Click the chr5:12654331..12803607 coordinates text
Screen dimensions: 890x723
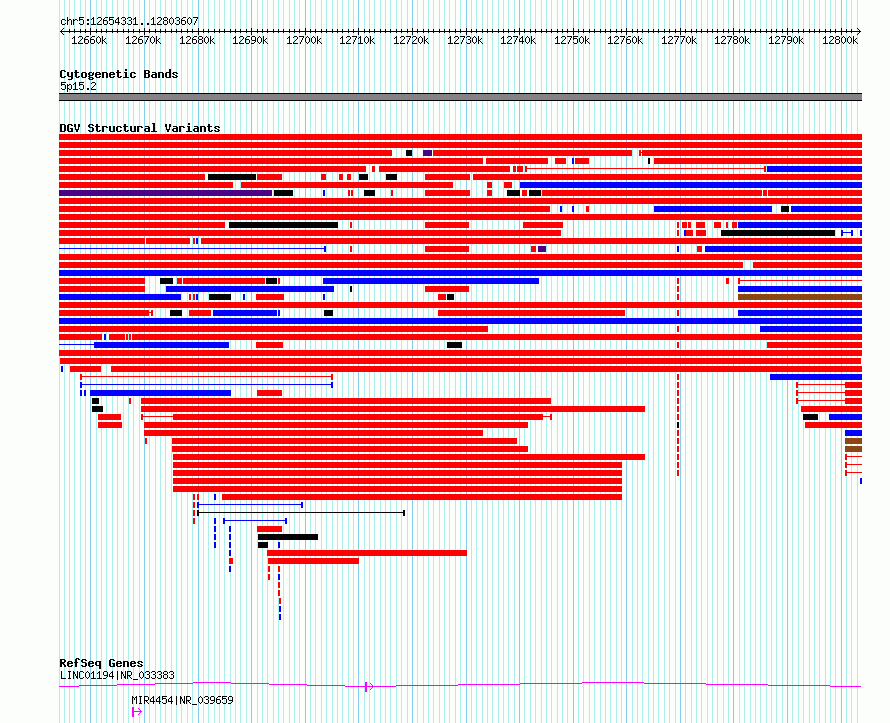pyautogui.click(x=129, y=21)
